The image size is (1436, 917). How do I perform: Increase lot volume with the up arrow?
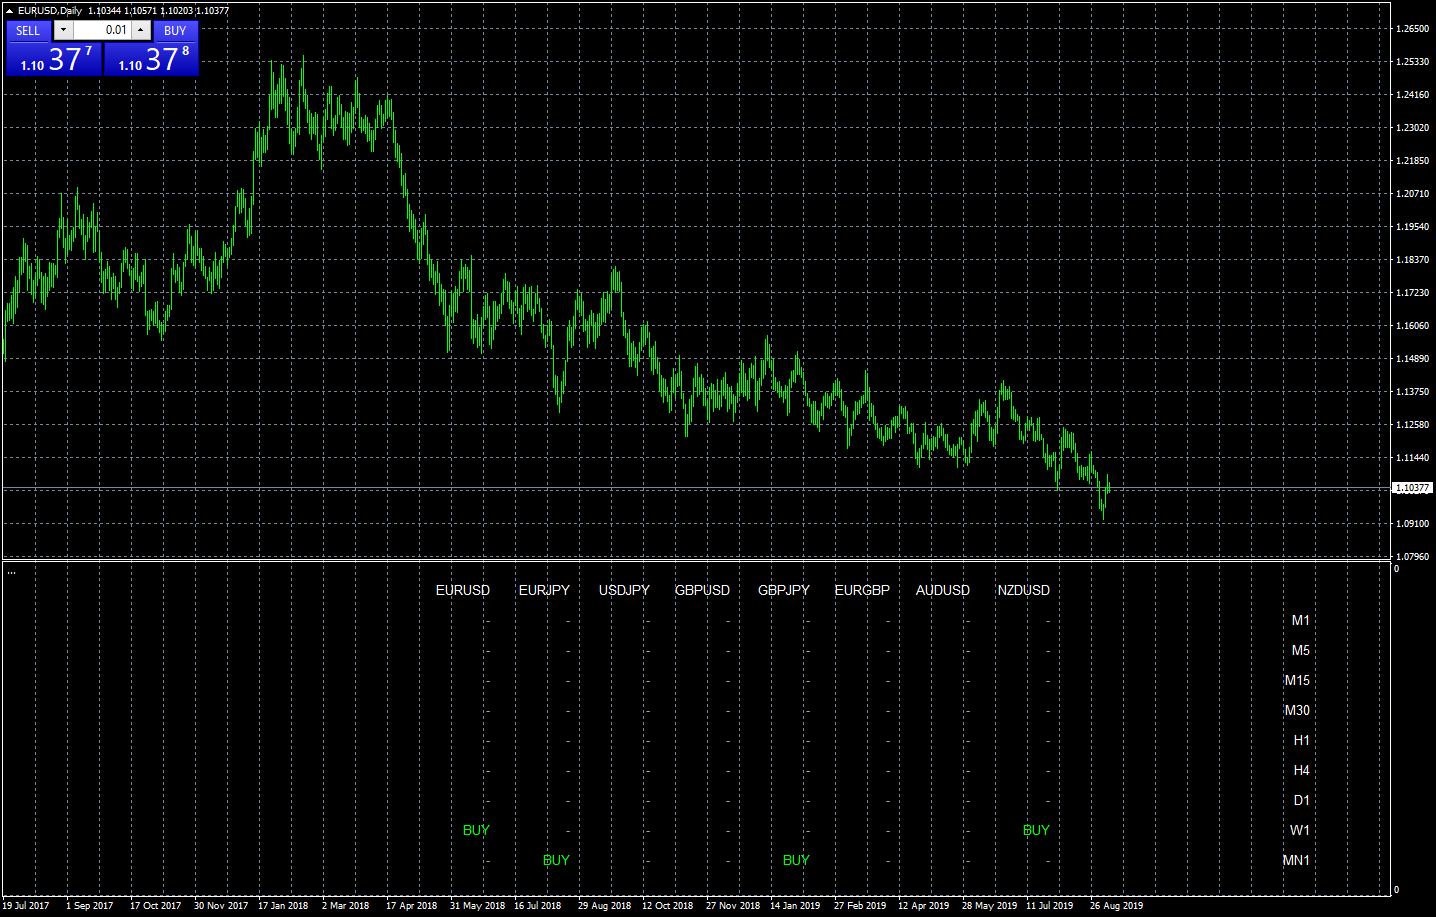141,30
